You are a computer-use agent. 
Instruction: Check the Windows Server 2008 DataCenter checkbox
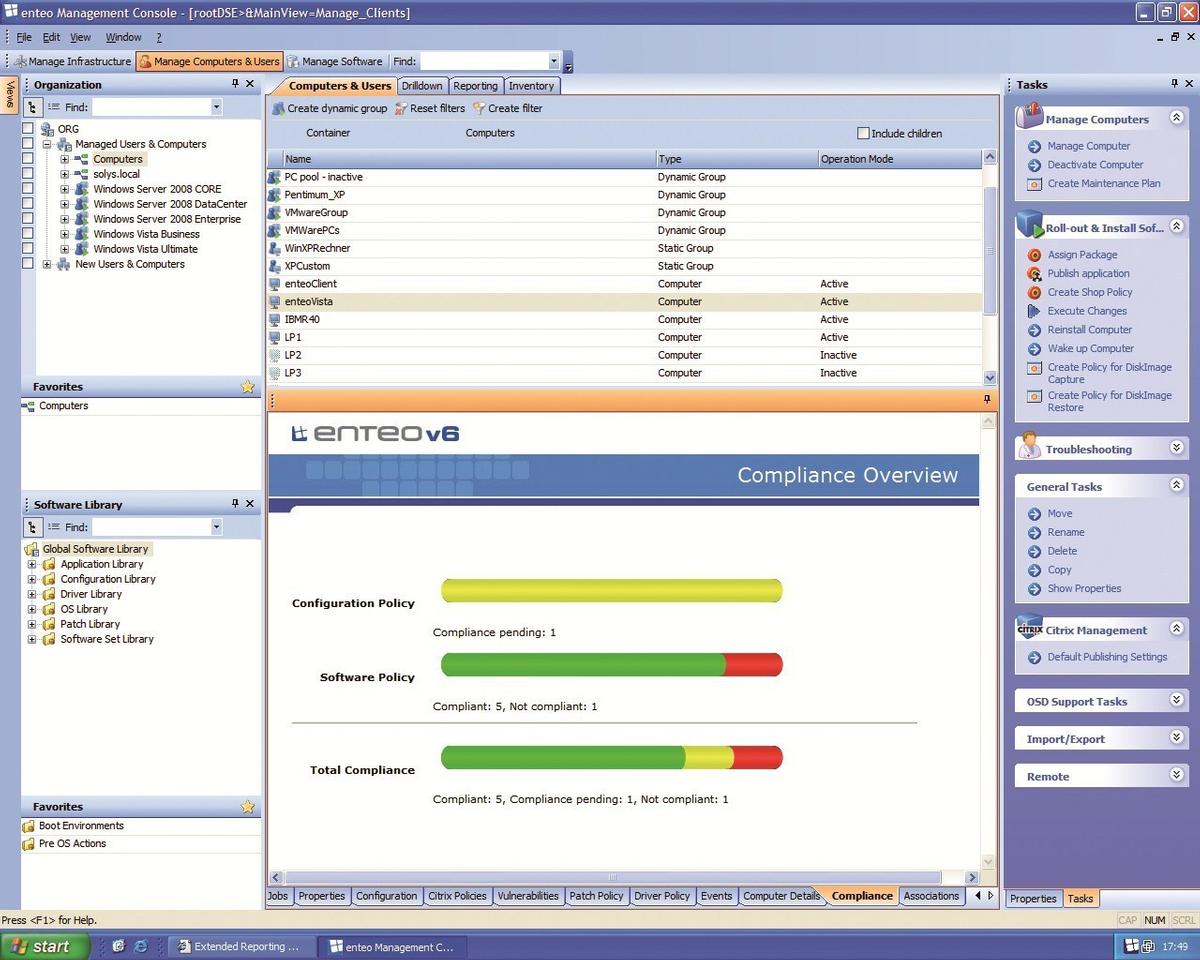(x=28, y=204)
